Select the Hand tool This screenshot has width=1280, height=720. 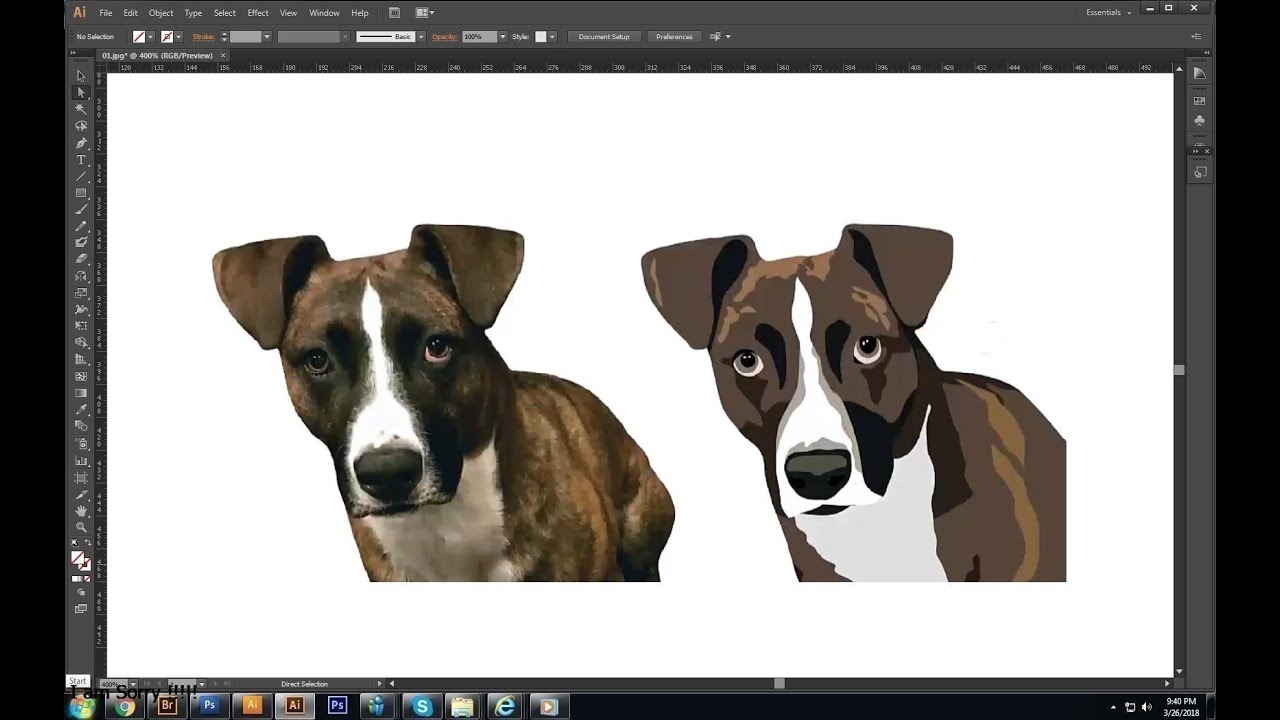coord(81,511)
